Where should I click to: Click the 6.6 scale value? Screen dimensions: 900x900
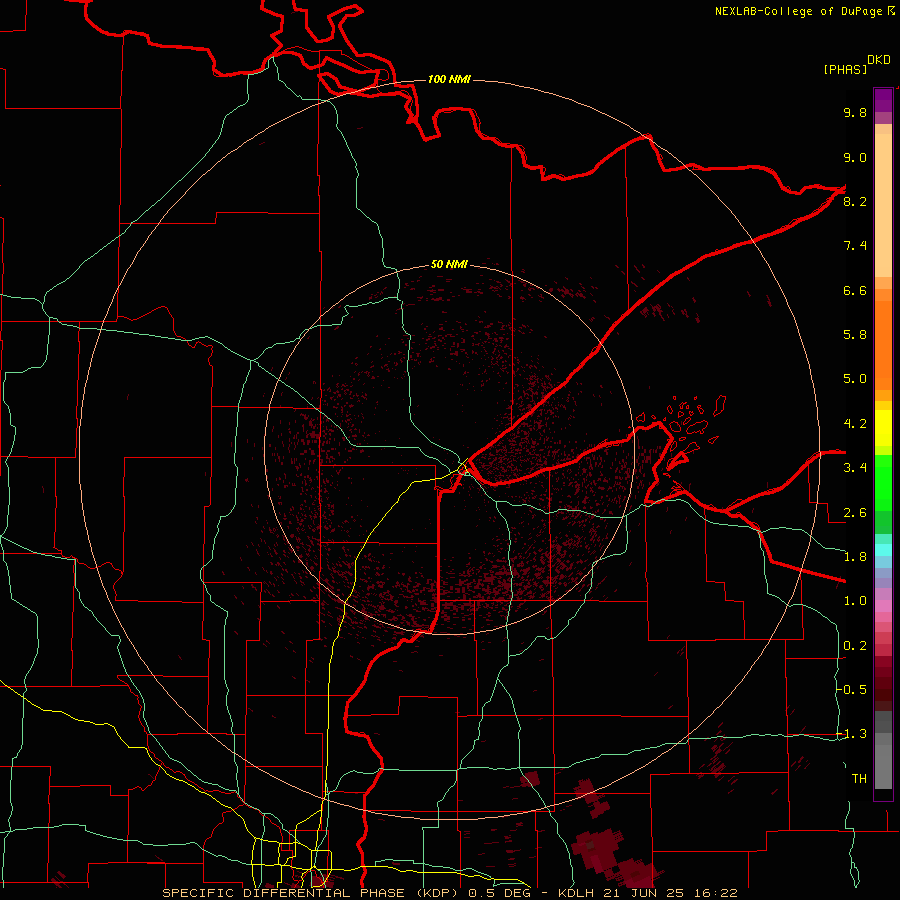point(855,290)
